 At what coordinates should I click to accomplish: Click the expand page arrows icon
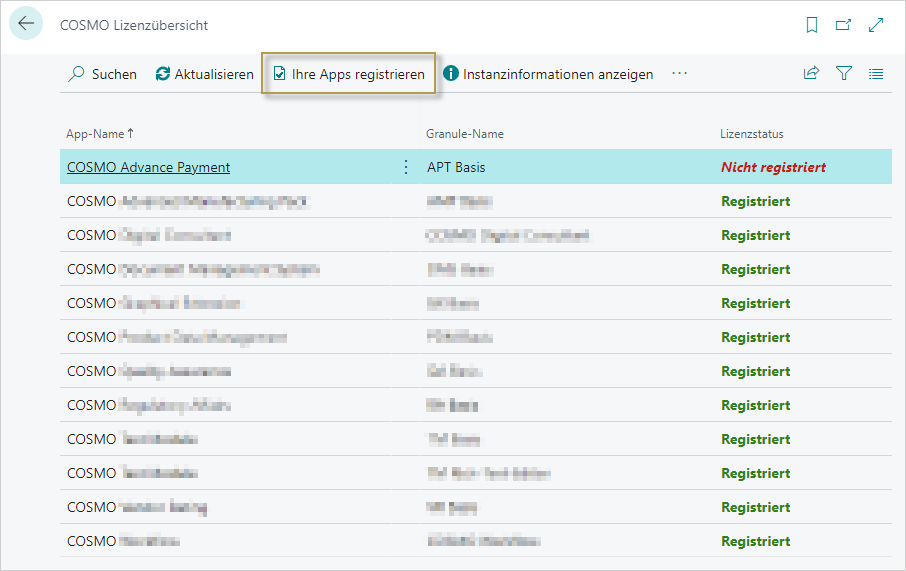(876, 25)
